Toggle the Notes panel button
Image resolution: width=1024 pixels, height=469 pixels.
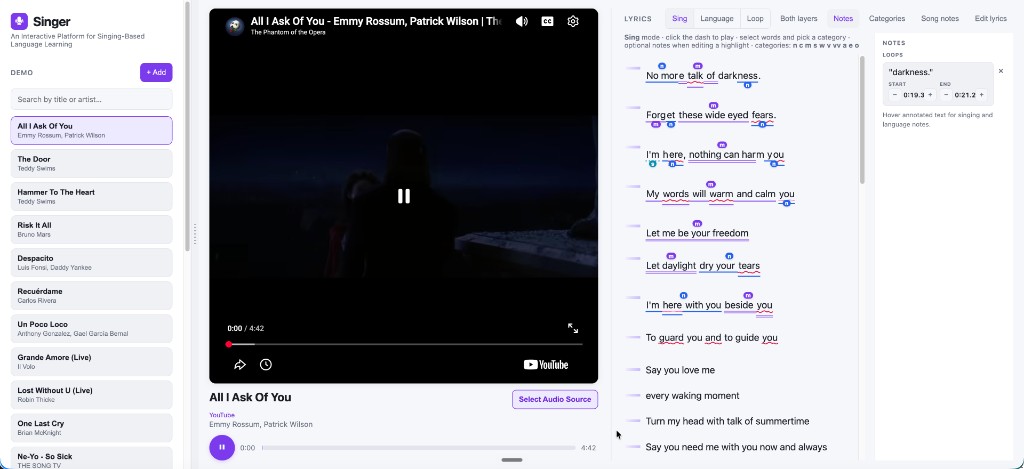(x=843, y=18)
